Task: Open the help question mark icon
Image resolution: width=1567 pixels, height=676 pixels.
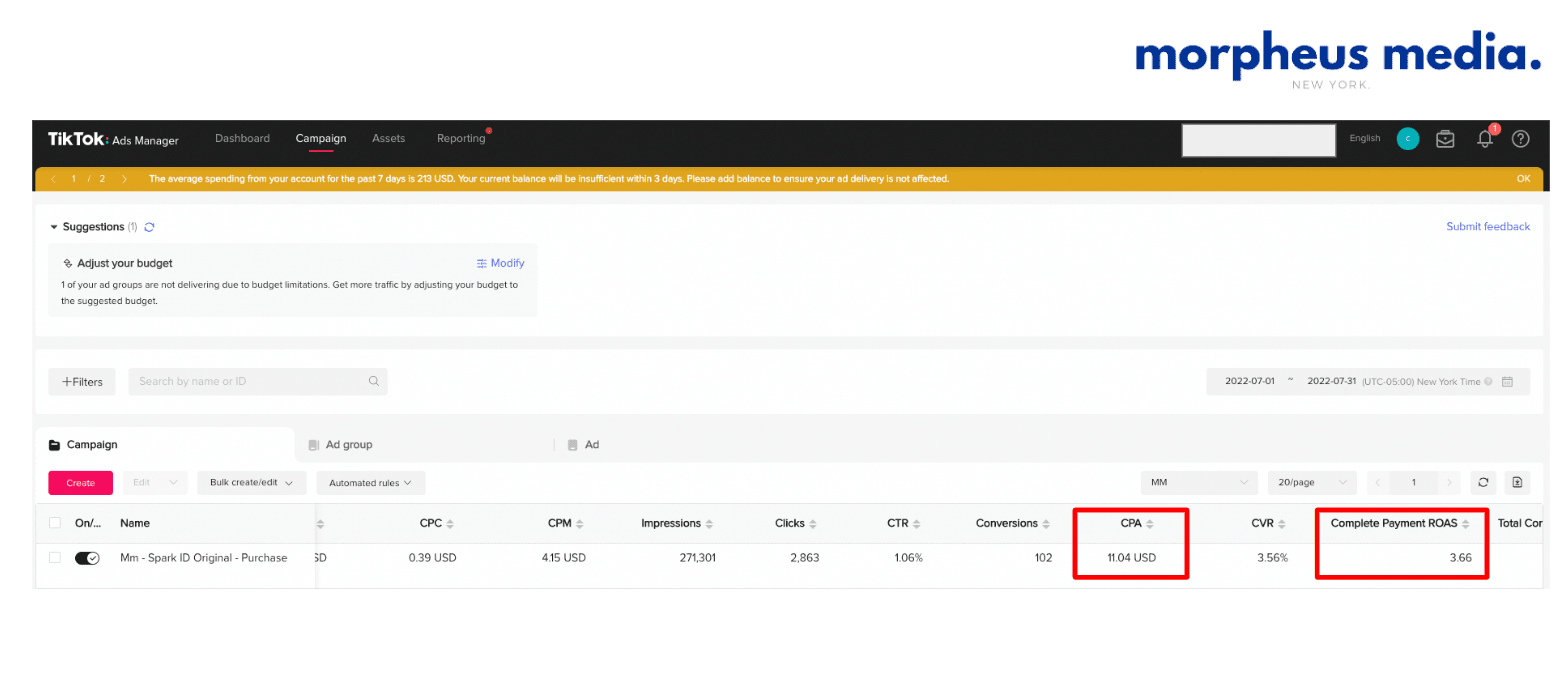Action: (1520, 139)
